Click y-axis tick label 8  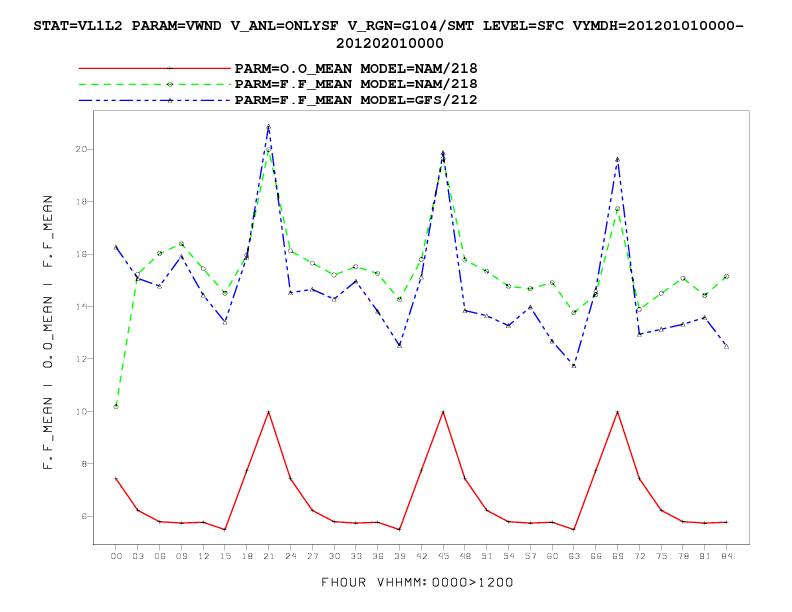(x=84, y=464)
